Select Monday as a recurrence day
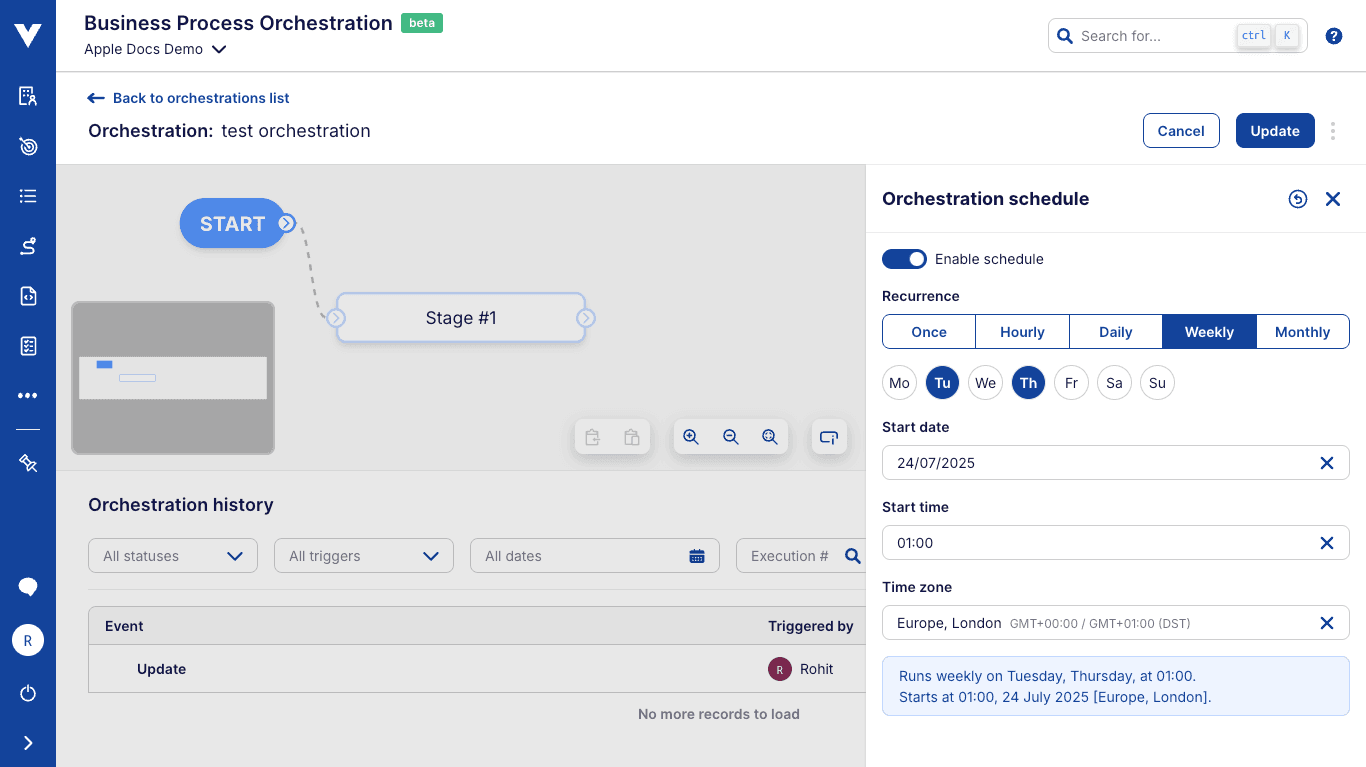This screenshot has width=1366, height=767. 899,382
